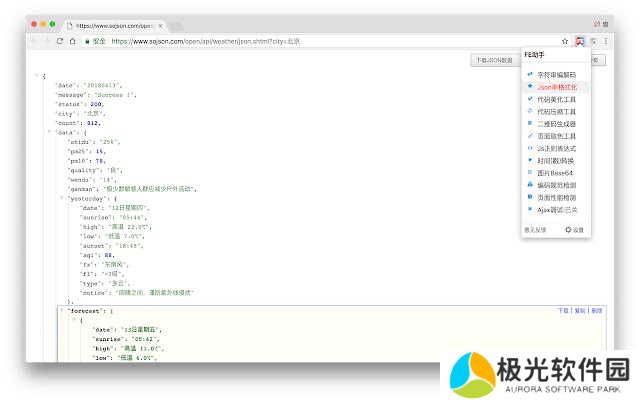Go to the browser home page icon

72,41
